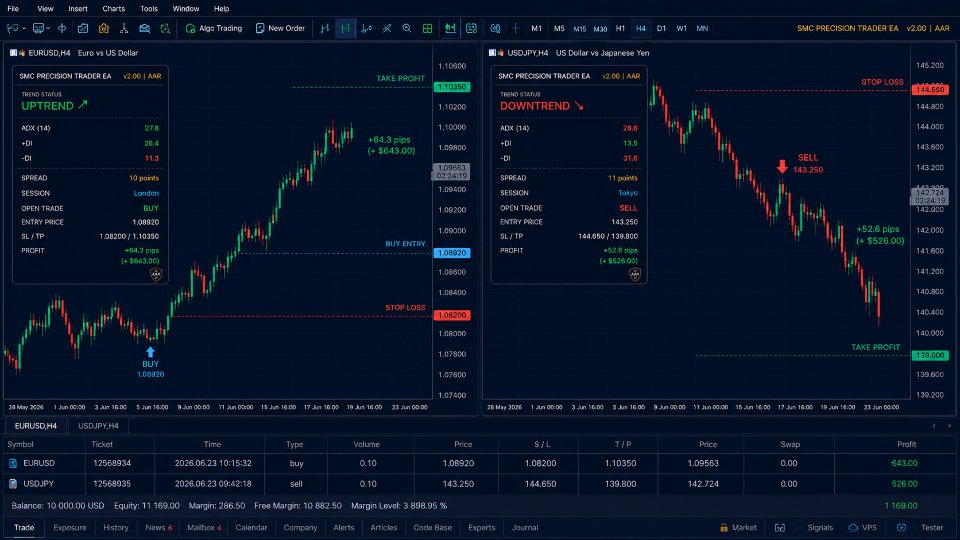Click the New Order button

(280, 28)
